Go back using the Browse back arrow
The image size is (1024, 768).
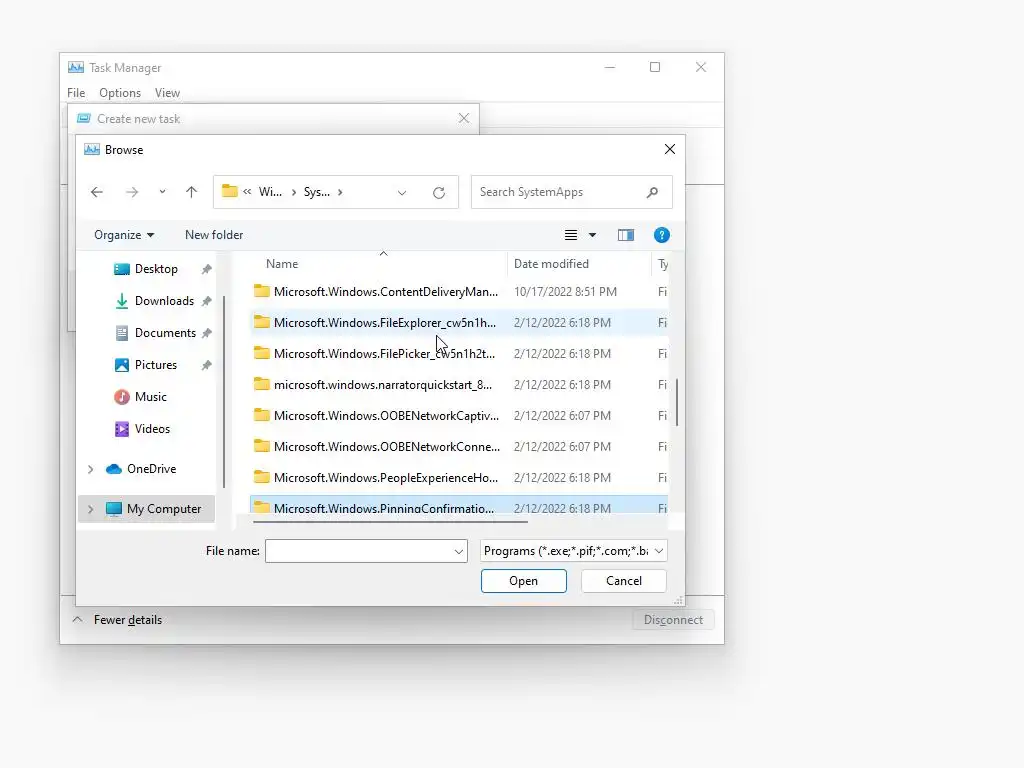click(x=97, y=192)
